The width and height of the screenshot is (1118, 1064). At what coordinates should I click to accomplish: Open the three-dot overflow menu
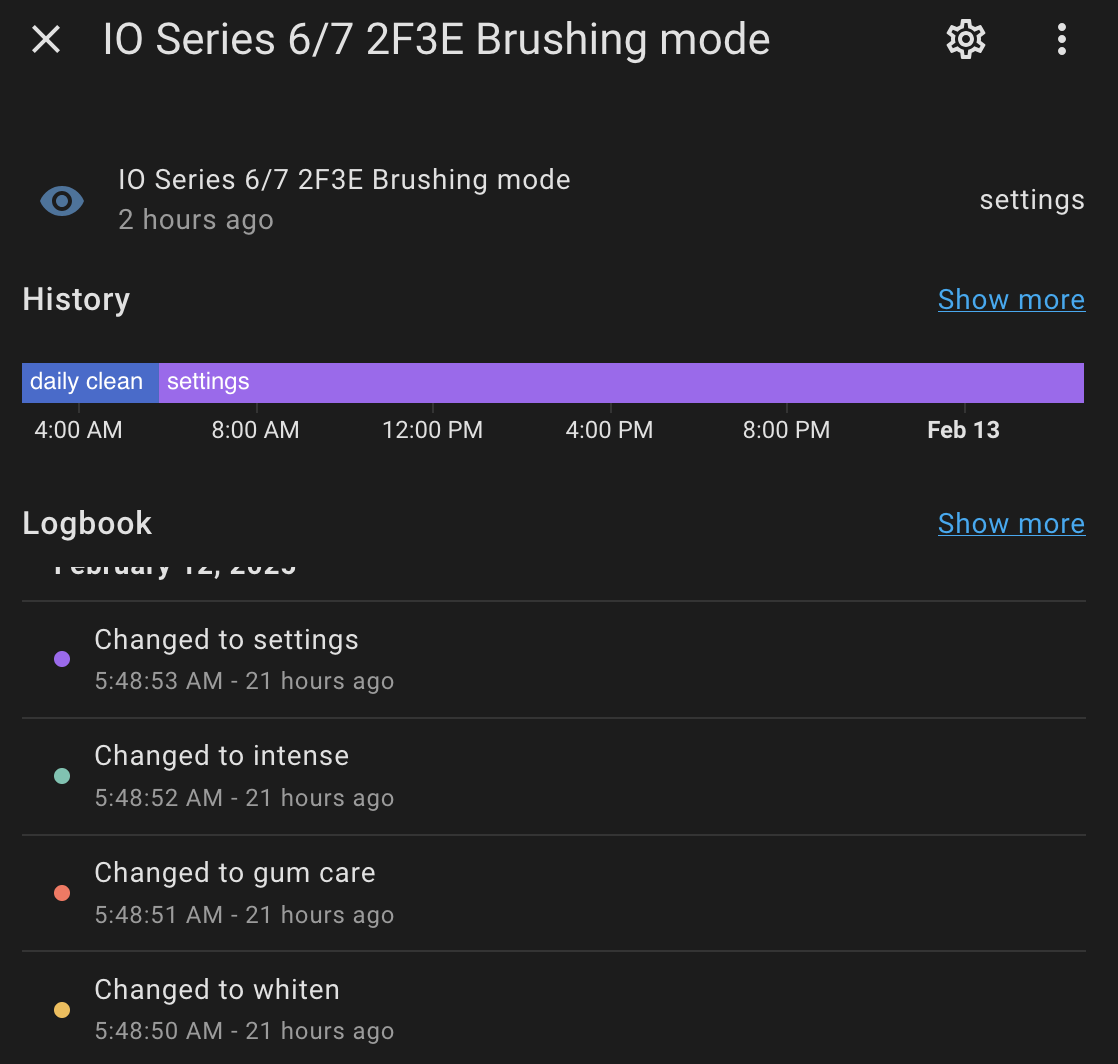click(1062, 39)
